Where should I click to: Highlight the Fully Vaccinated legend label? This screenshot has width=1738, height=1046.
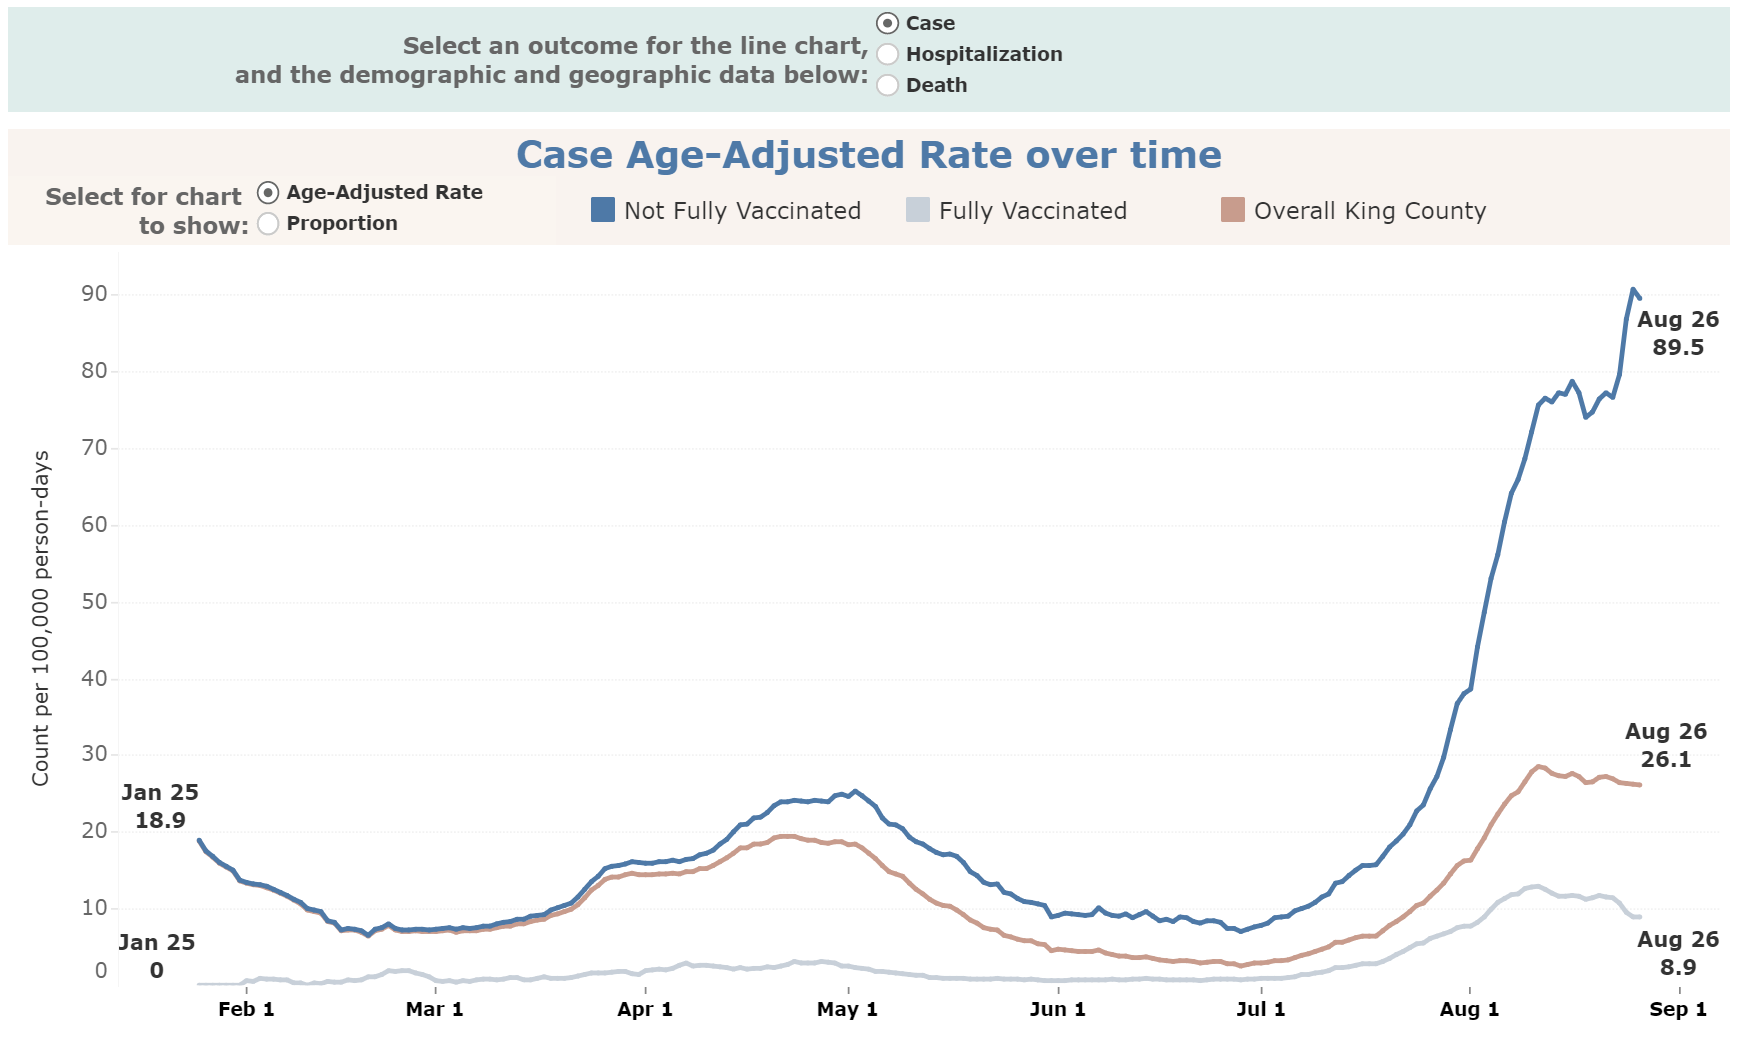[x=1032, y=211]
